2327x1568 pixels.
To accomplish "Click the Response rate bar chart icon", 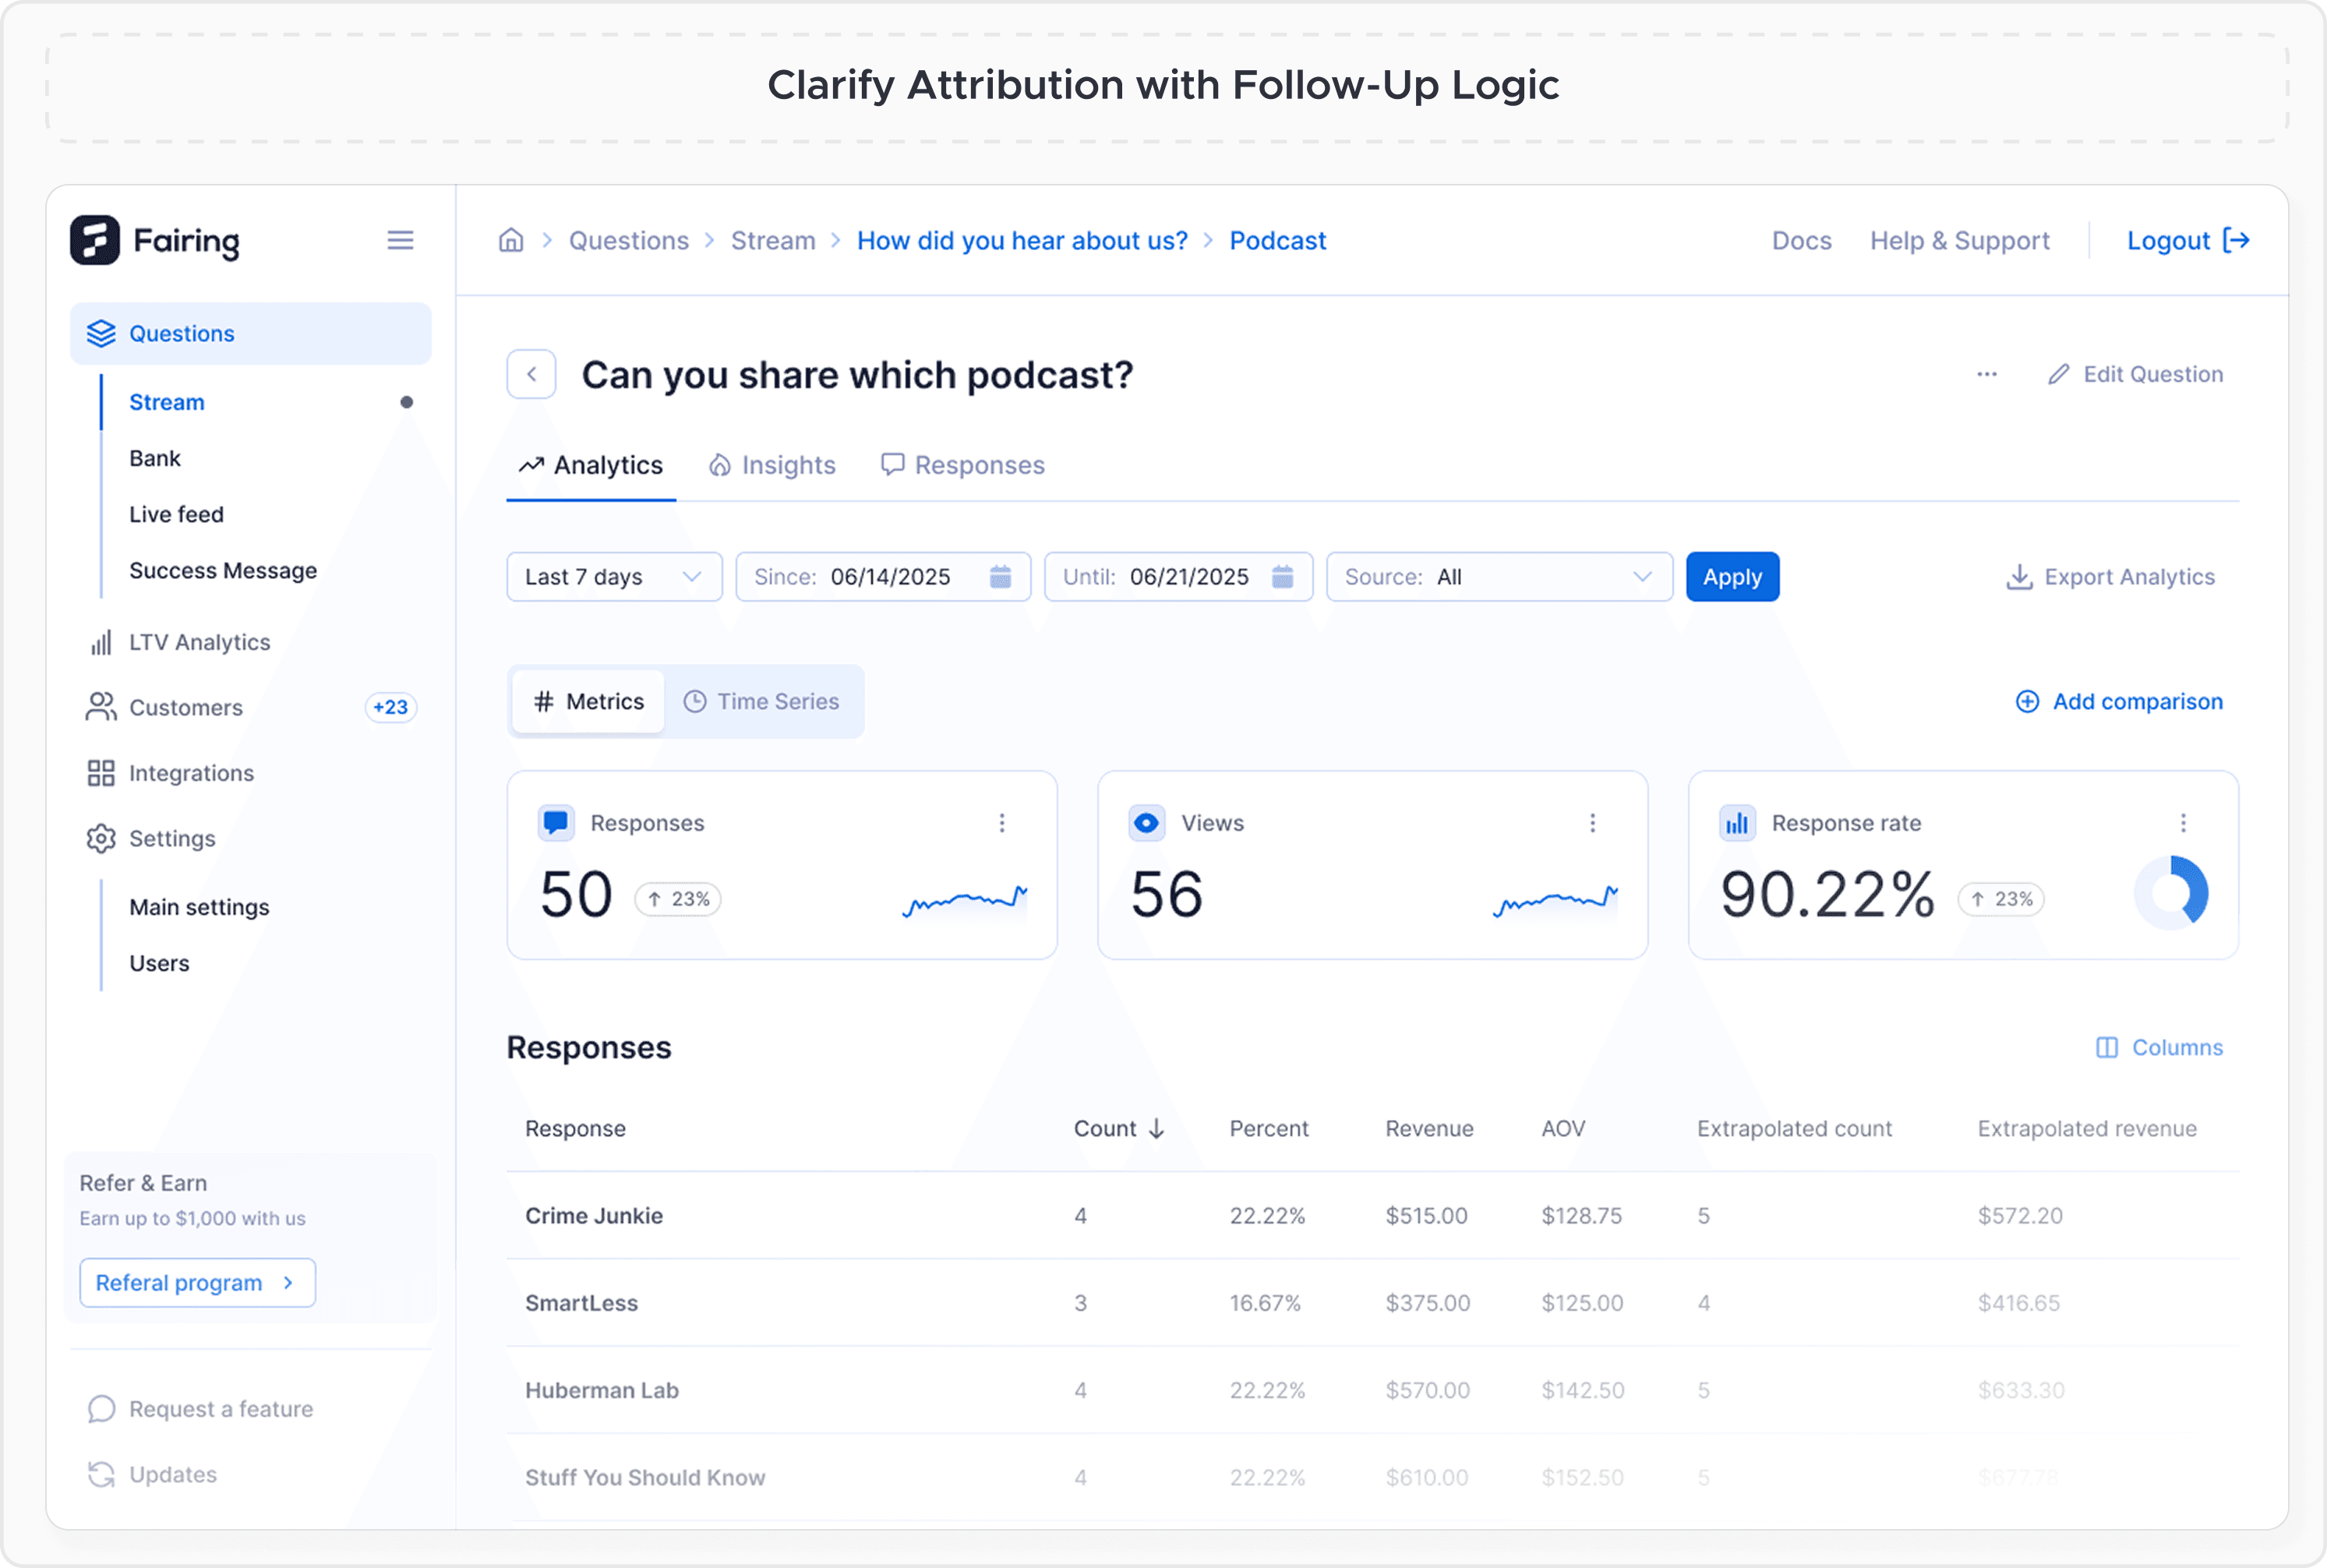I will (x=1737, y=822).
